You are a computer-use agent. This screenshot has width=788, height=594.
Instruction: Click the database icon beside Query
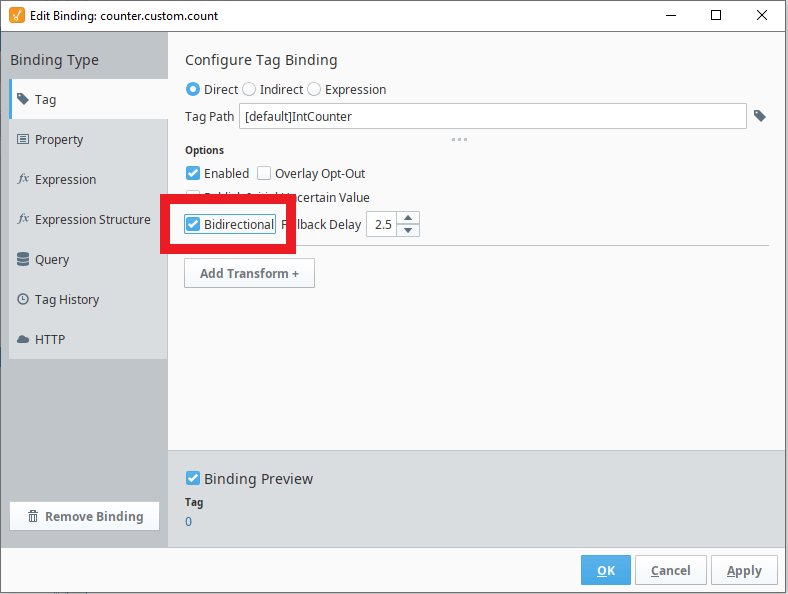coord(23,259)
